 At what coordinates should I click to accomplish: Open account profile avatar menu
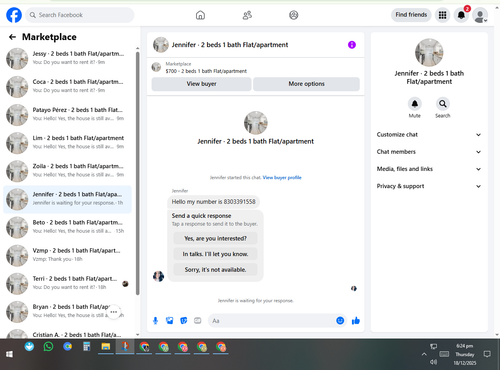coord(480,15)
